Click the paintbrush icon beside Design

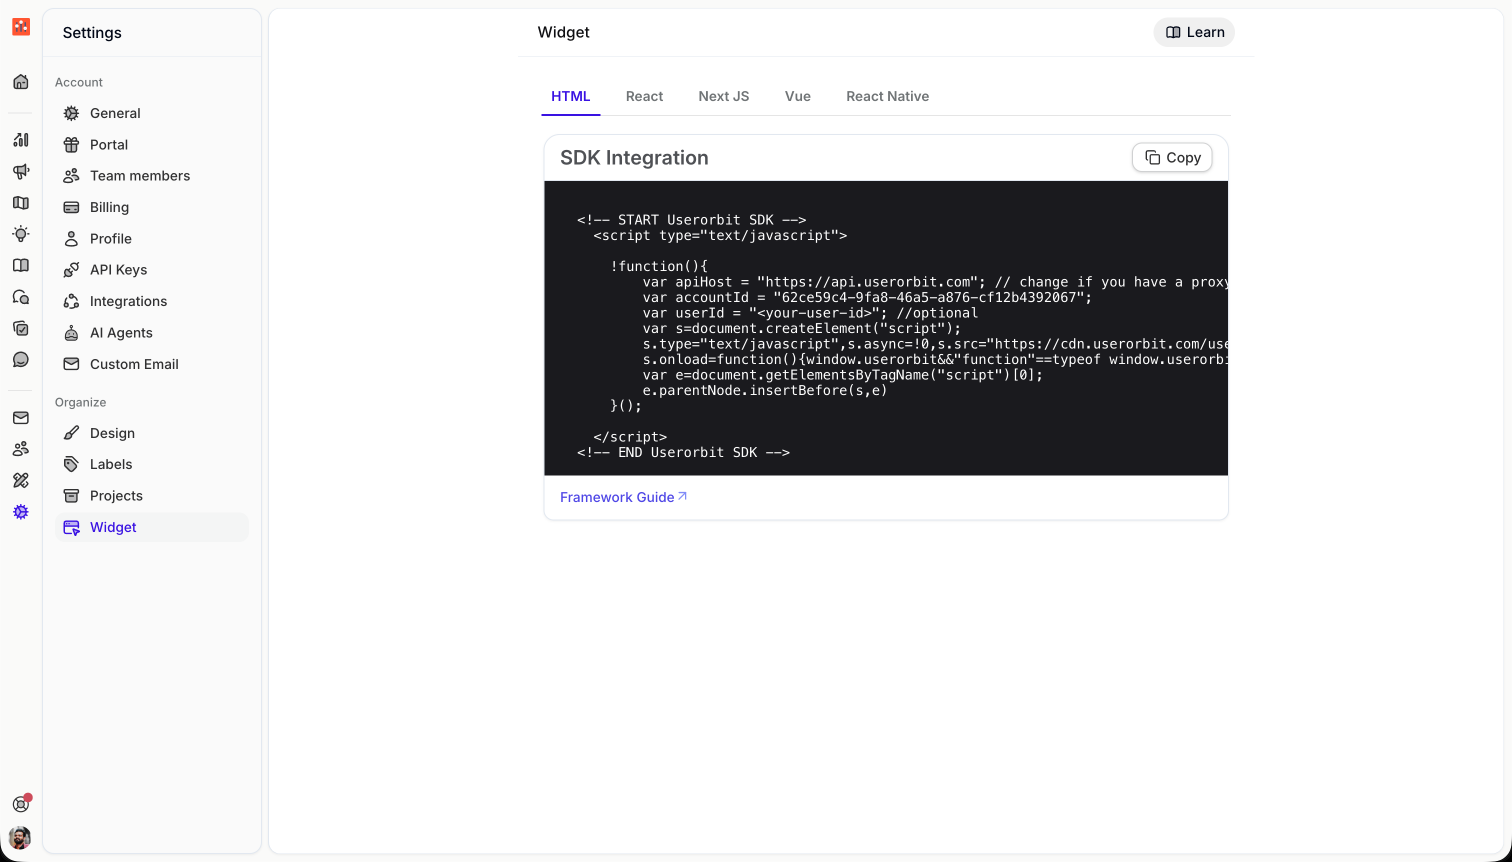click(x=71, y=433)
